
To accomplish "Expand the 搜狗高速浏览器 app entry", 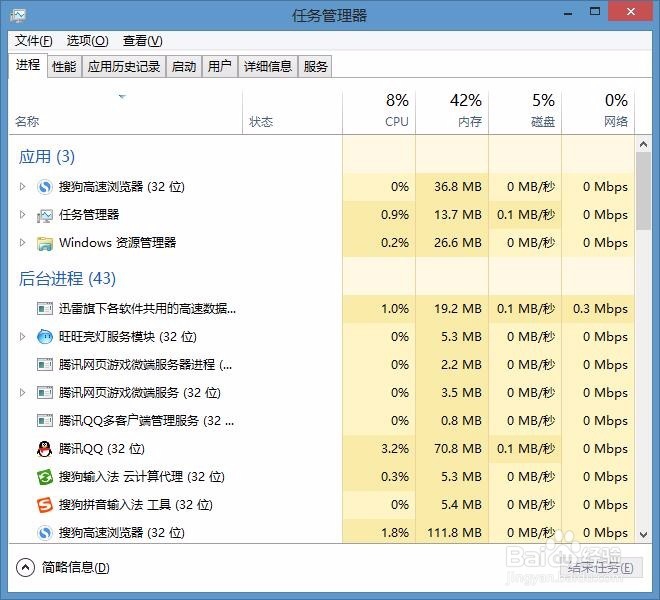I will [22, 187].
